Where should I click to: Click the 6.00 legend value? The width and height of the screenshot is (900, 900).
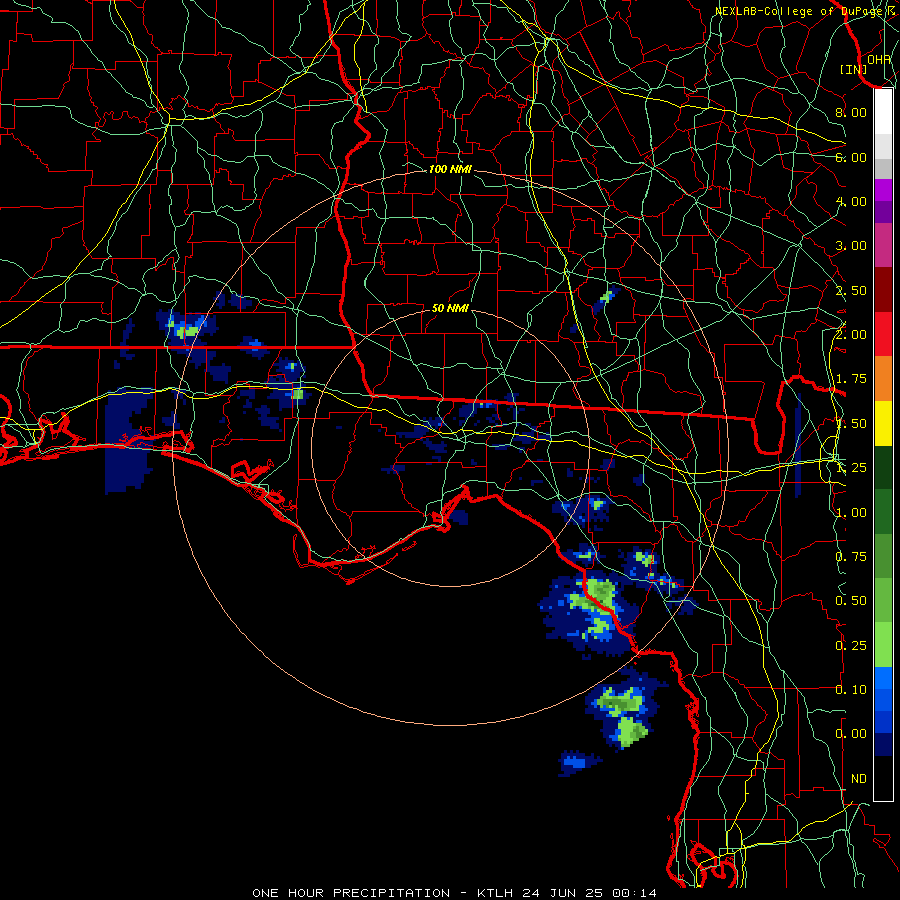[851, 157]
